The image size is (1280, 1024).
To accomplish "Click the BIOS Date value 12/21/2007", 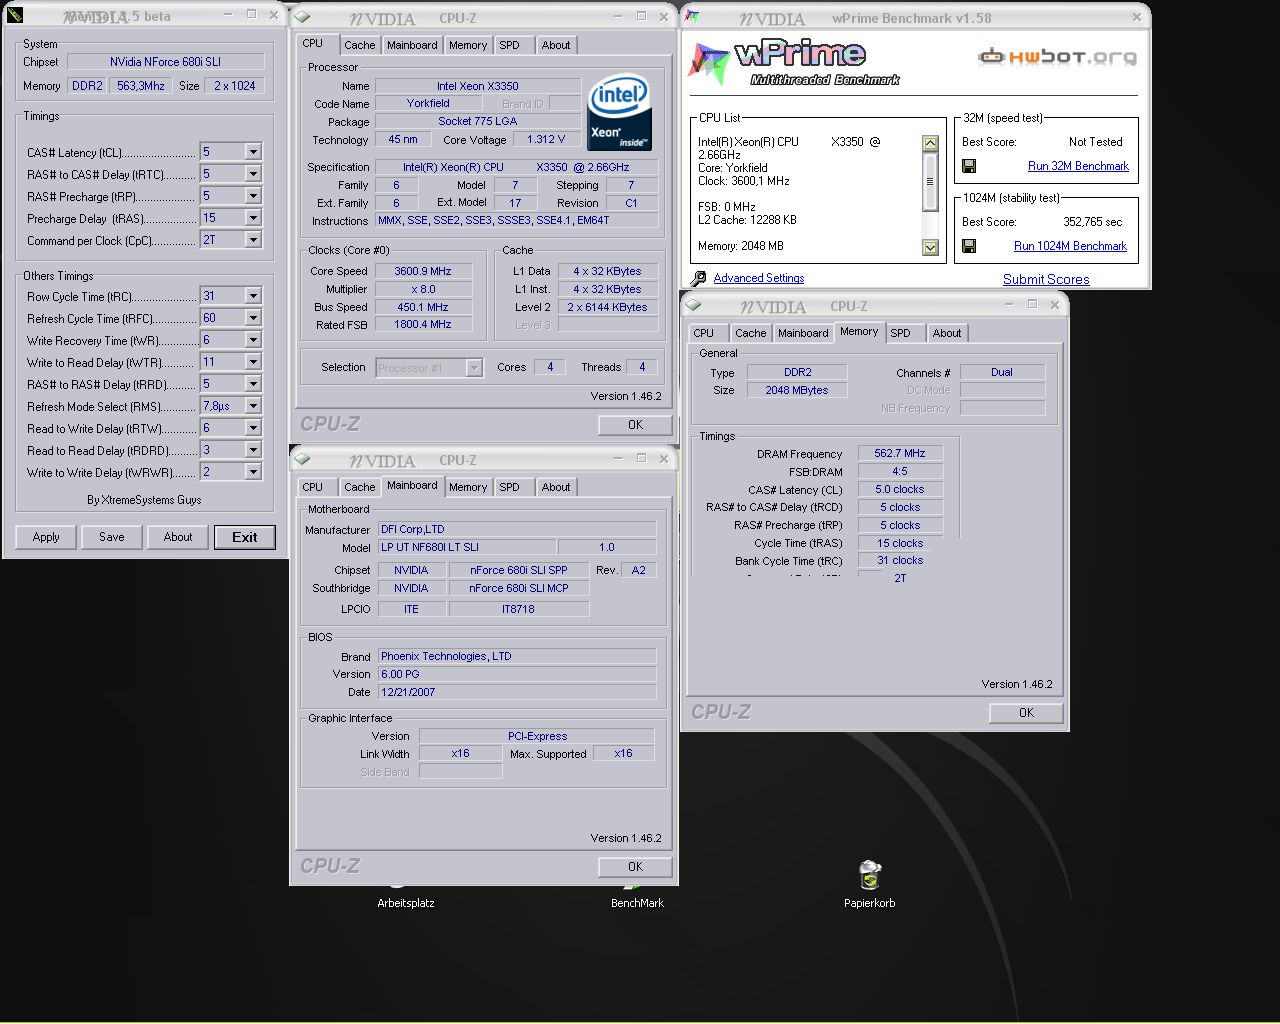I will point(517,692).
